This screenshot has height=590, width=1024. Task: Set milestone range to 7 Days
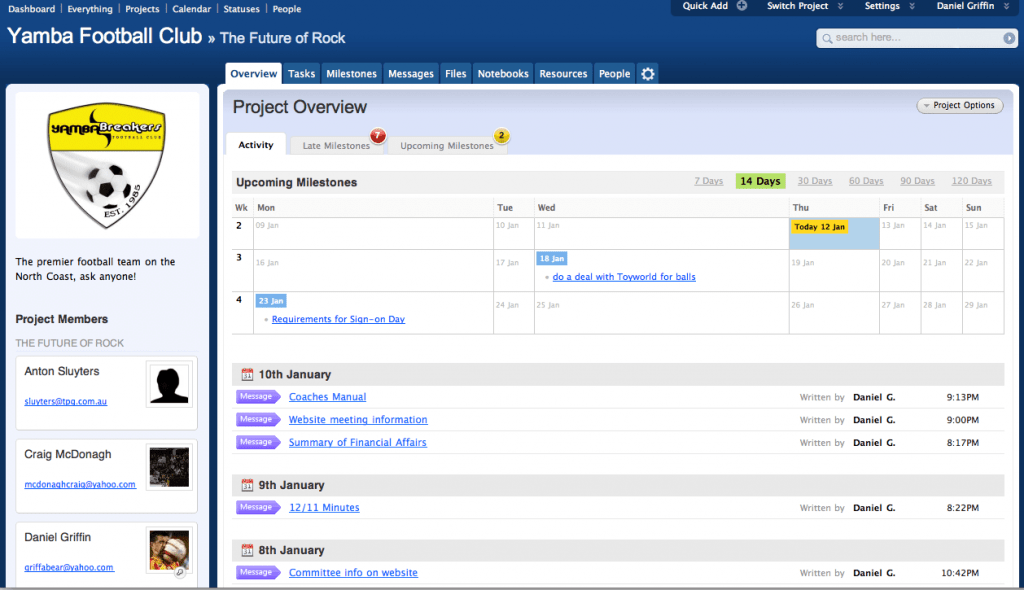709,181
